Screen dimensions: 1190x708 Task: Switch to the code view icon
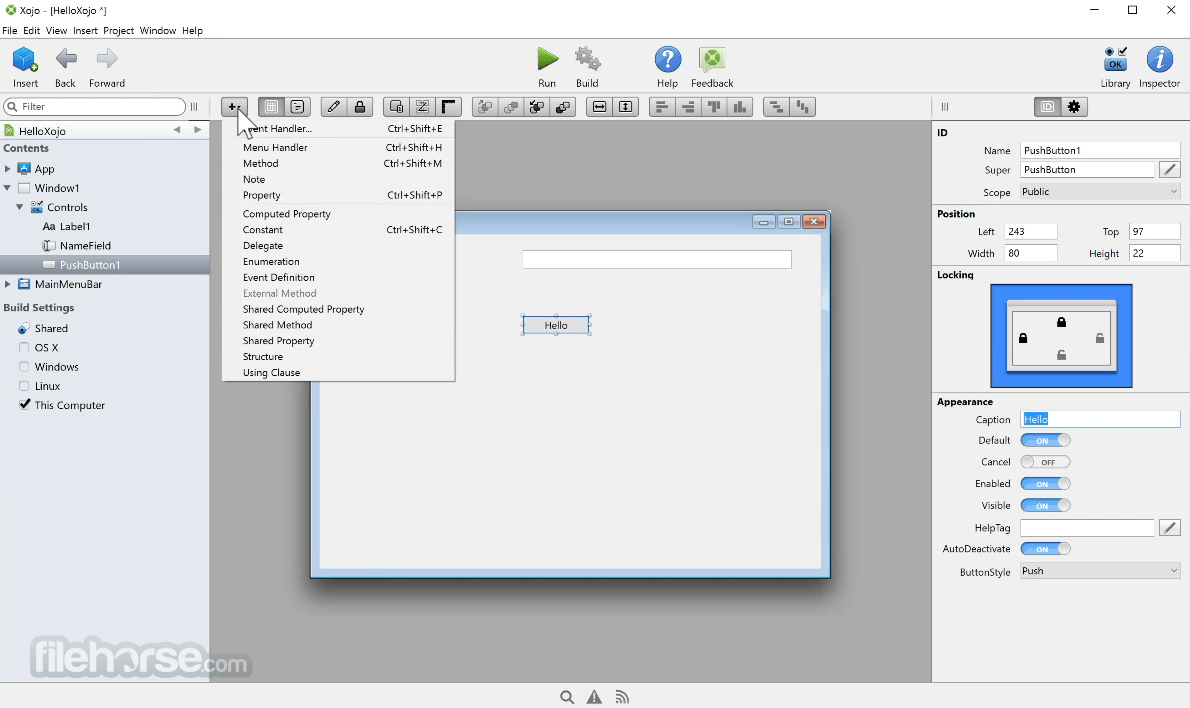298,107
